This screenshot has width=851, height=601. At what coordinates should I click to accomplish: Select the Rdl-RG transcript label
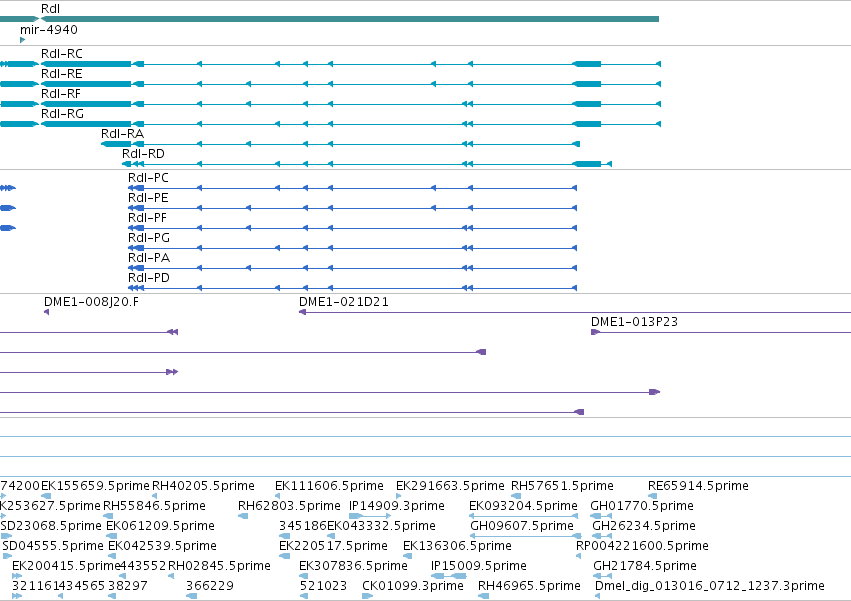(x=62, y=113)
